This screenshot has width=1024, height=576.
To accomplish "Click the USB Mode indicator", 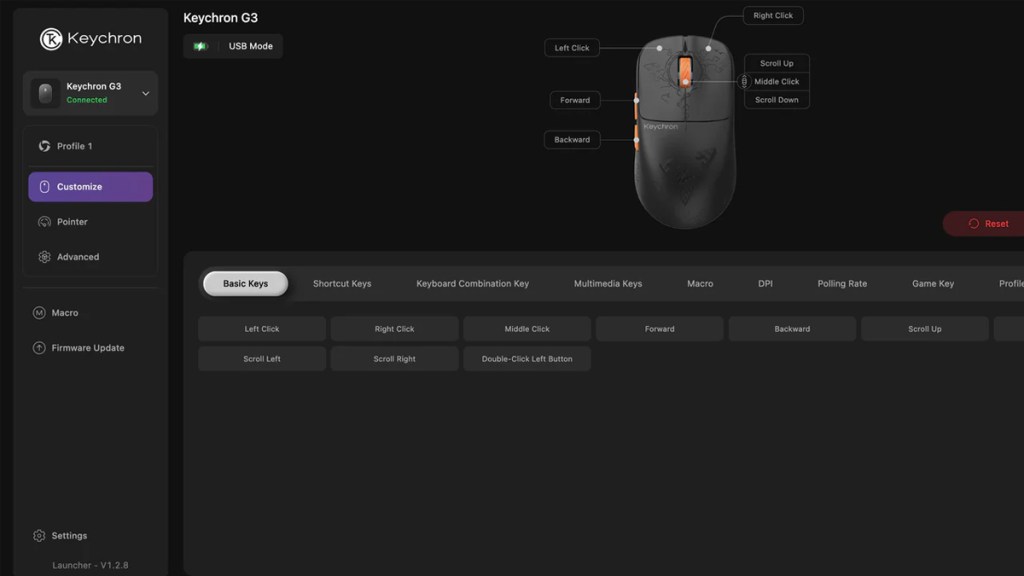I will click(x=233, y=46).
